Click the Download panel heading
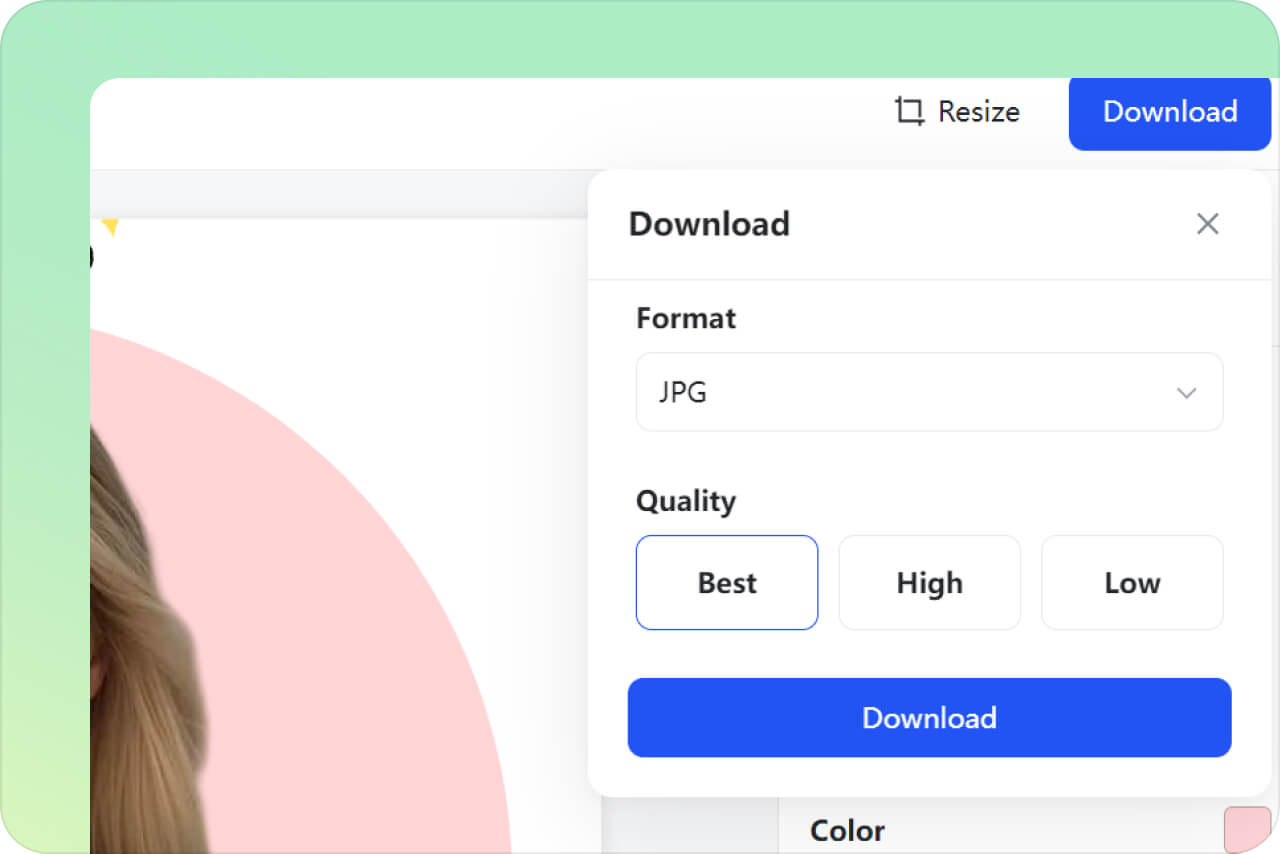The height and width of the screenshot is (854, 1280). pyautogui.click(x=709, y=224)
